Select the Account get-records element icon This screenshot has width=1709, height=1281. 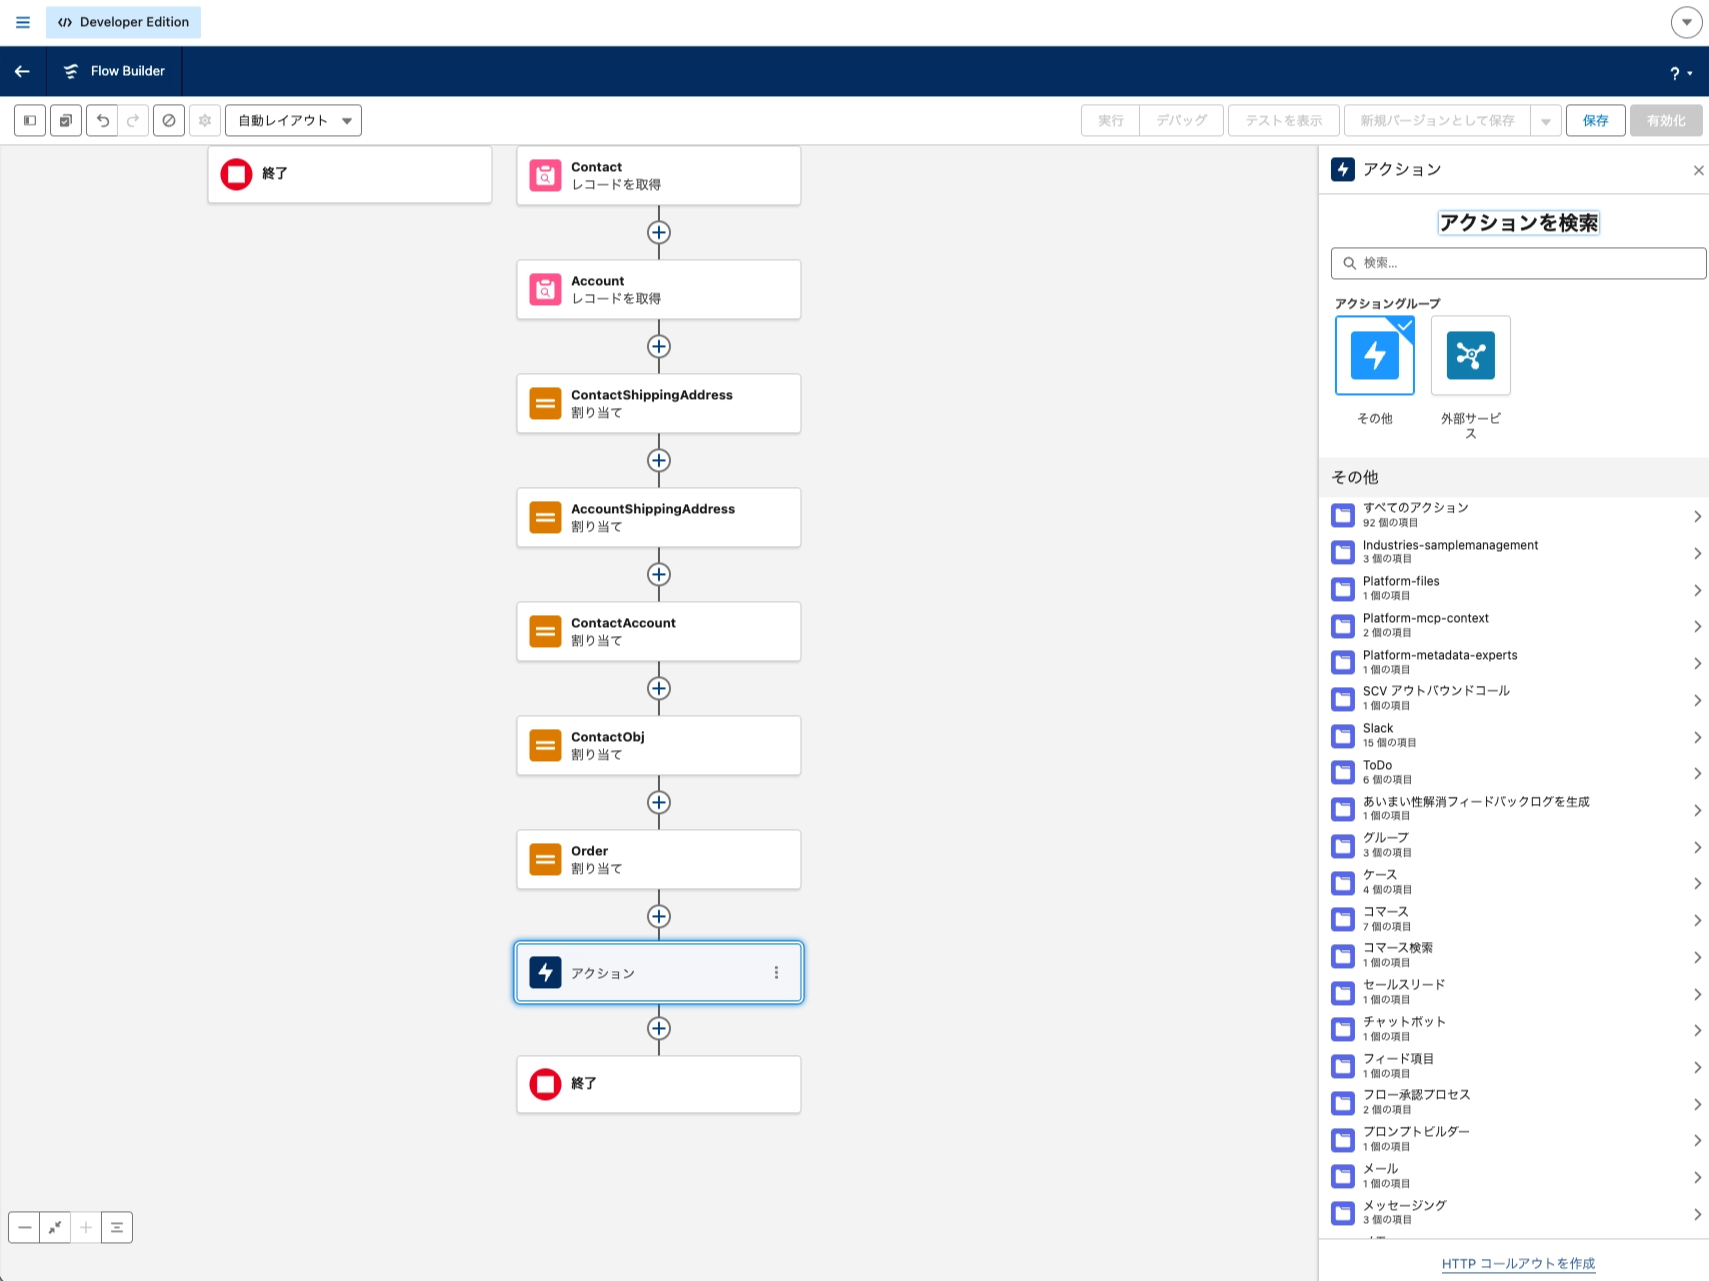pyautogui.click(x=545, y=290)
